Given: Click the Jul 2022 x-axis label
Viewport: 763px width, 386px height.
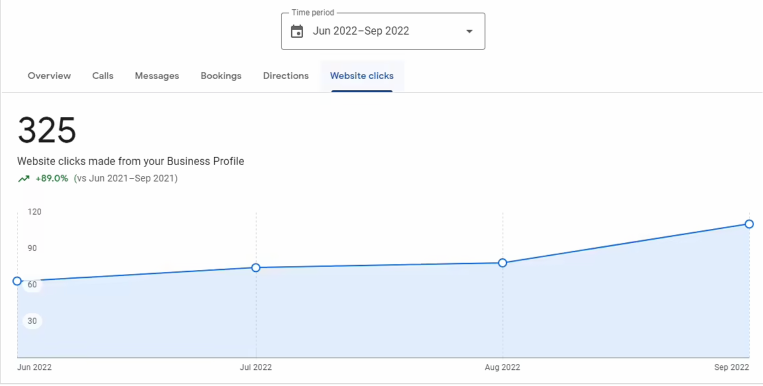Looking at the screenshot, I should (x=256, y=368).
